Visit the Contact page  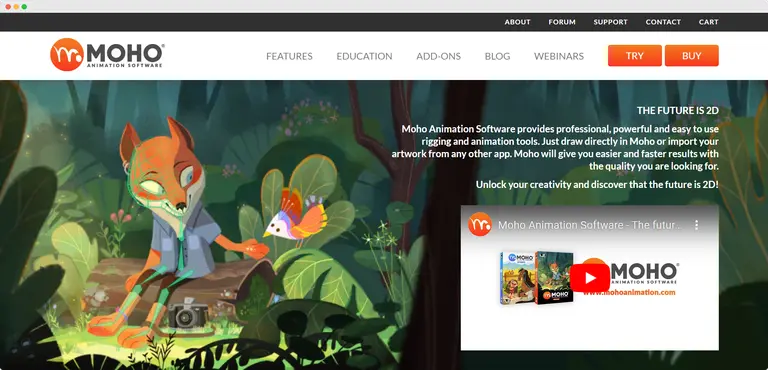[x=663, y=22]
